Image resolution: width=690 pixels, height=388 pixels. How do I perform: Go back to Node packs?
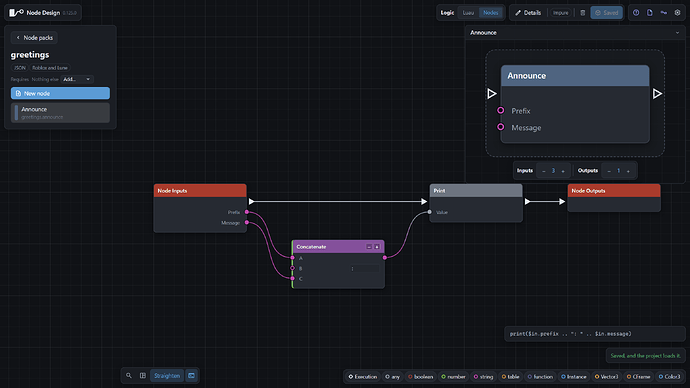tap(34, 38)
